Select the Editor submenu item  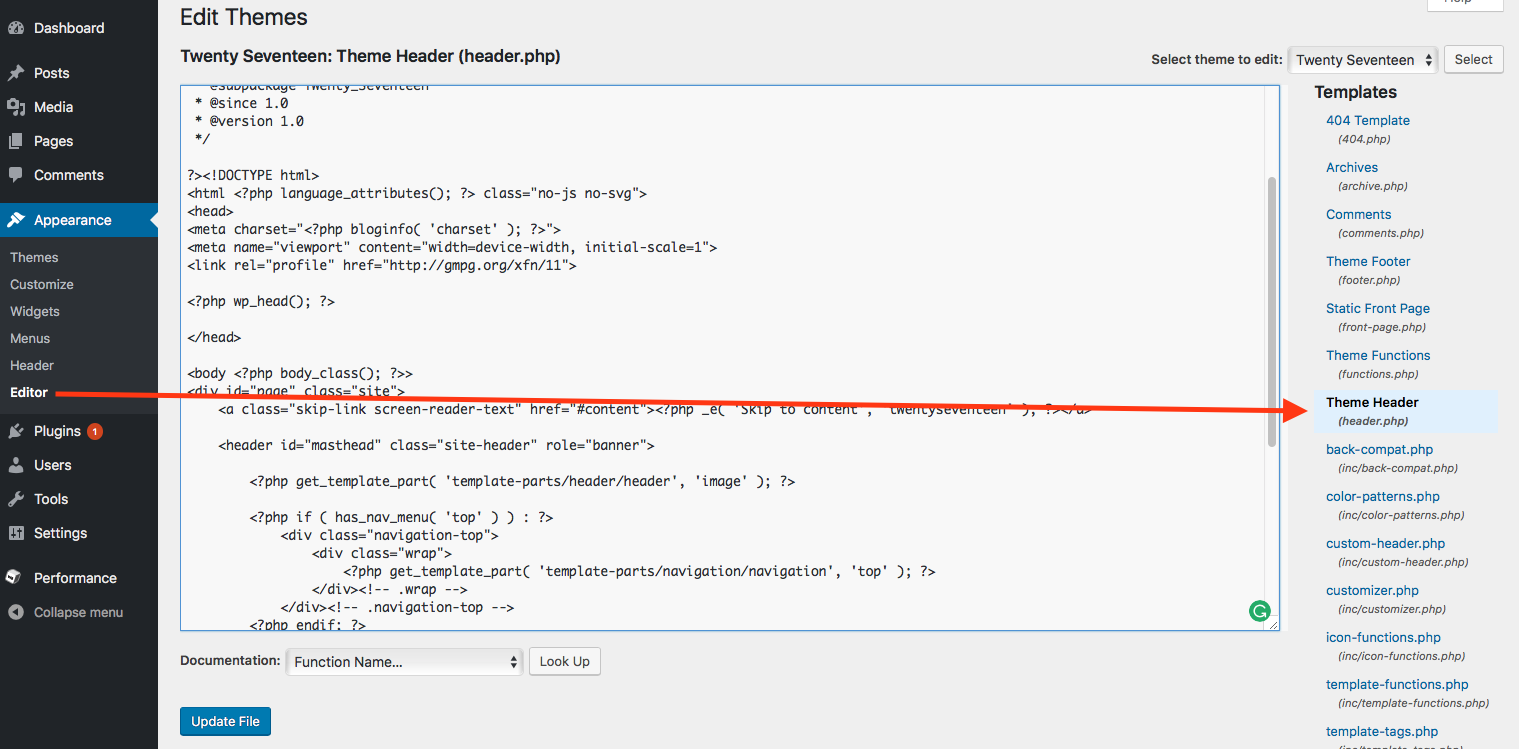[29, 392]
